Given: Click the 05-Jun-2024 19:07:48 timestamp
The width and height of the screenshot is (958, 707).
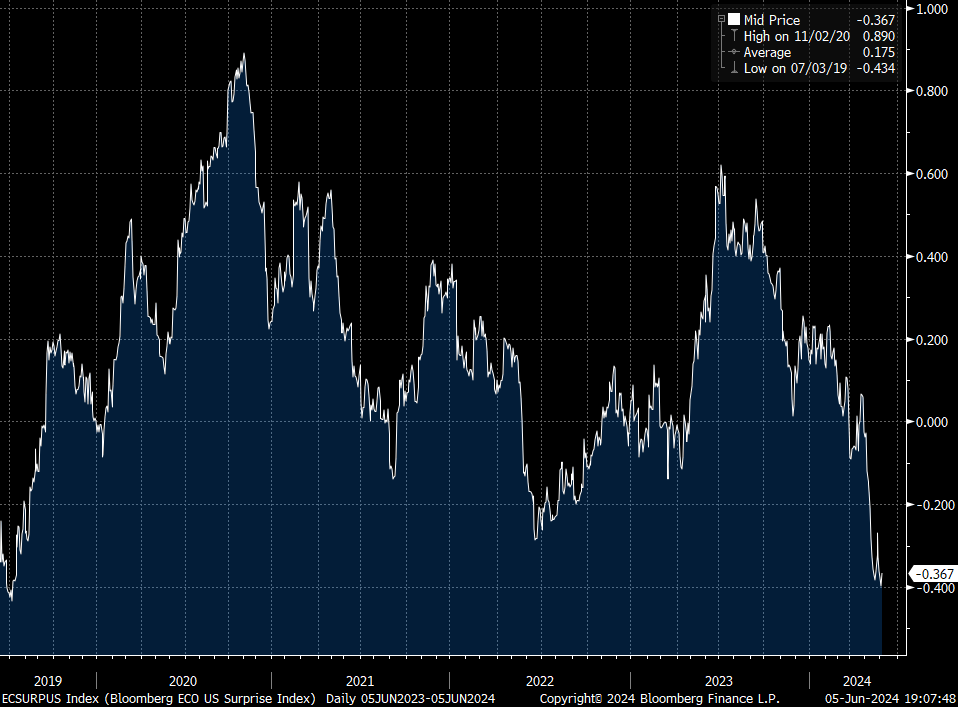Looking at the screenshot, I should pos(890,698).
